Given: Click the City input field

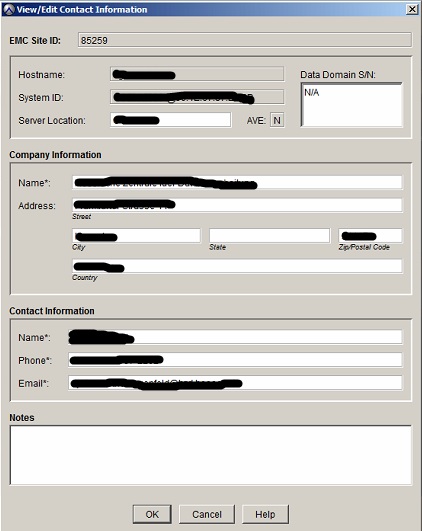Looking at the screenshot, I should 136,236.
